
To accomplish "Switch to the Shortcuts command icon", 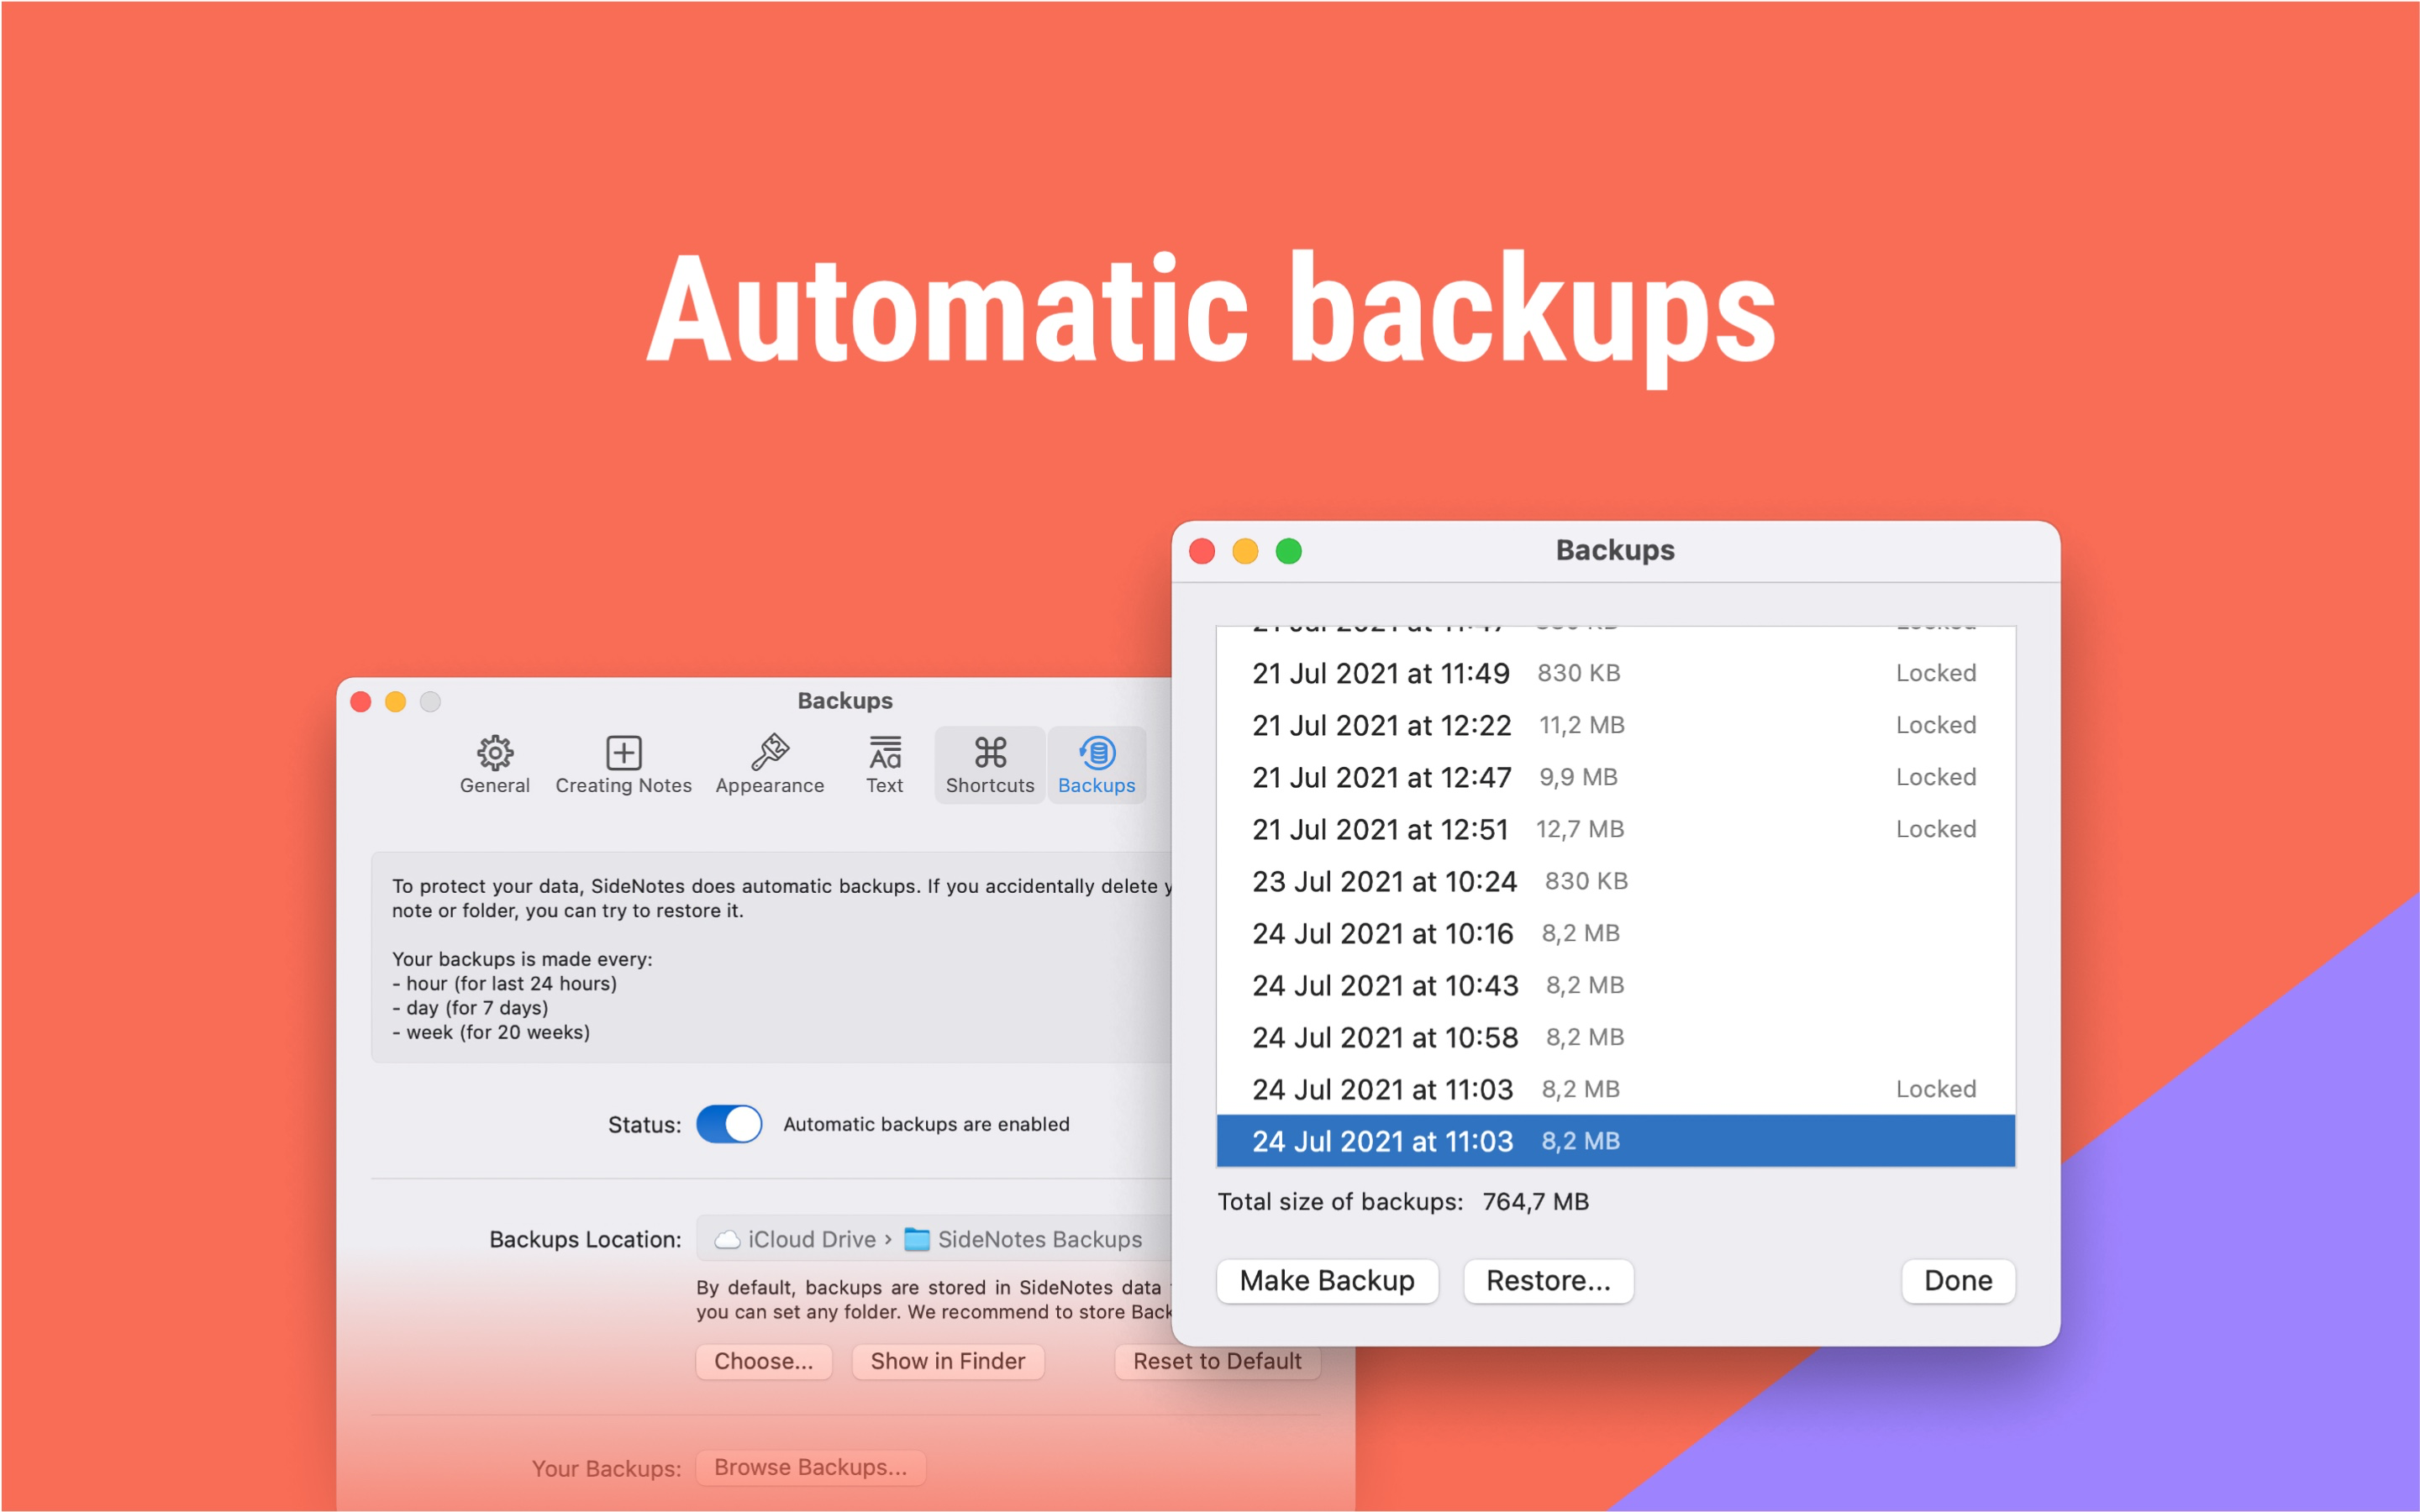I will 990,753.
